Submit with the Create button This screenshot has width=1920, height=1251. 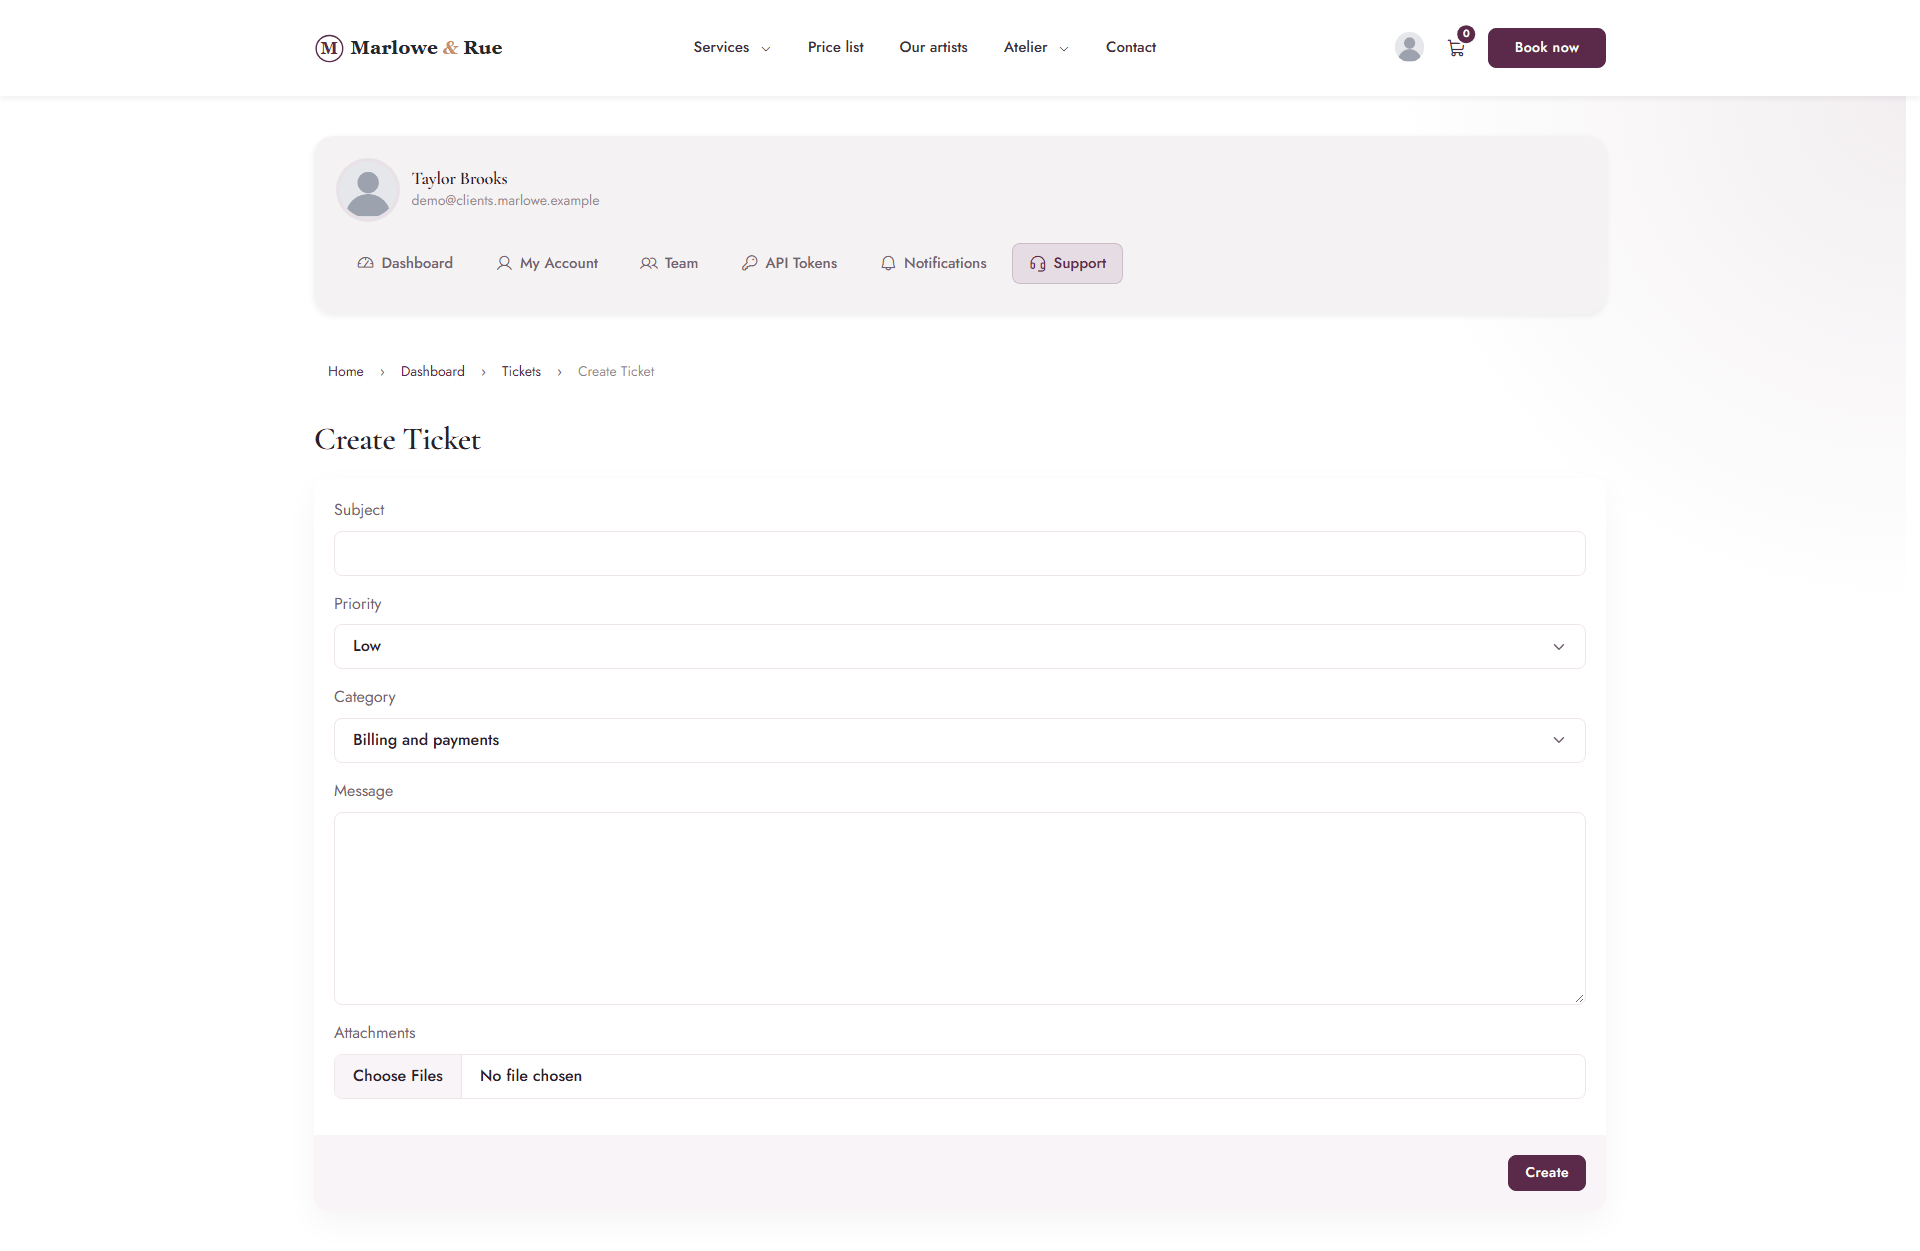pyautogui.click(x=1546, y=1173)
